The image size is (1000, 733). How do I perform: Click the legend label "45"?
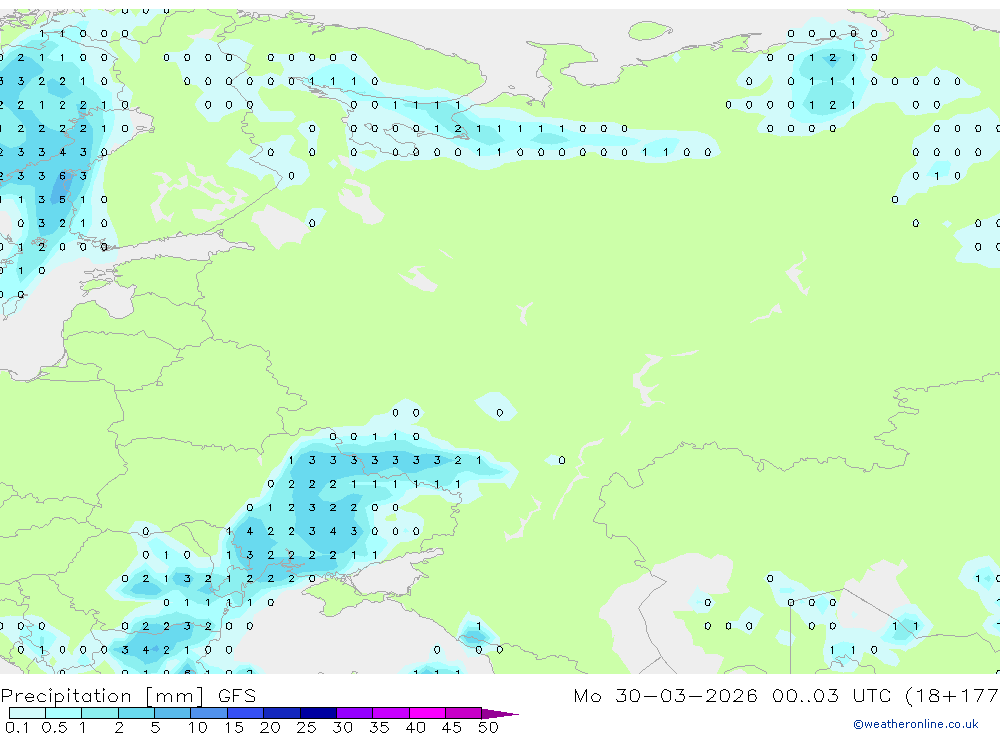pos(452,727)
